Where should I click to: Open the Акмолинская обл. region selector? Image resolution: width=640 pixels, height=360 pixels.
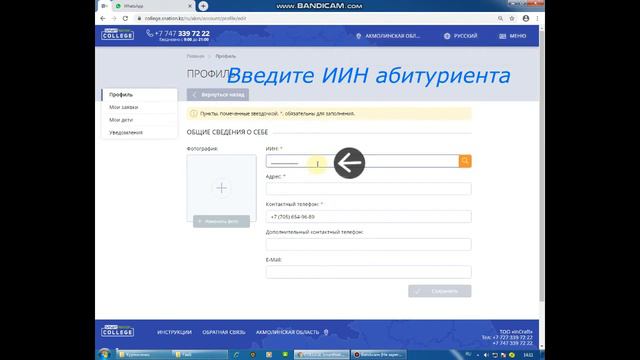click(x=388, y=36)
